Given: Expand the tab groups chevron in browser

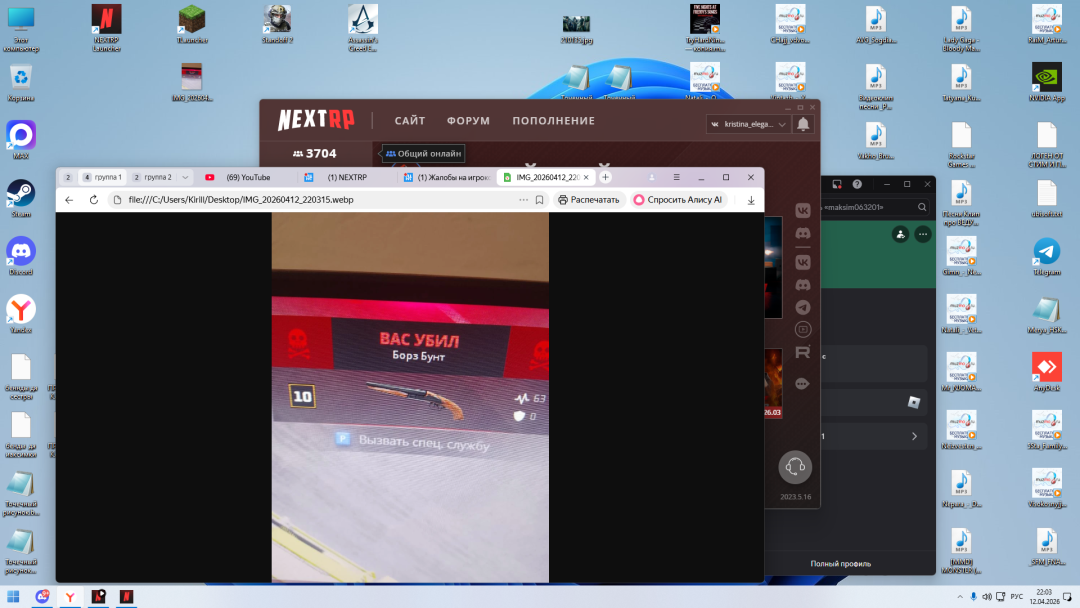Looking at the screenshot, I should coord(185,177).
